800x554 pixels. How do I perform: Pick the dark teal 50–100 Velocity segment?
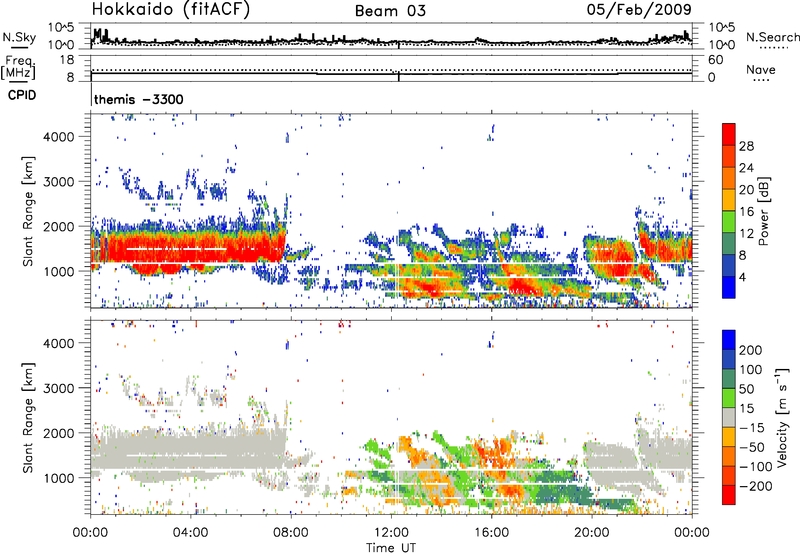point(729,379)
